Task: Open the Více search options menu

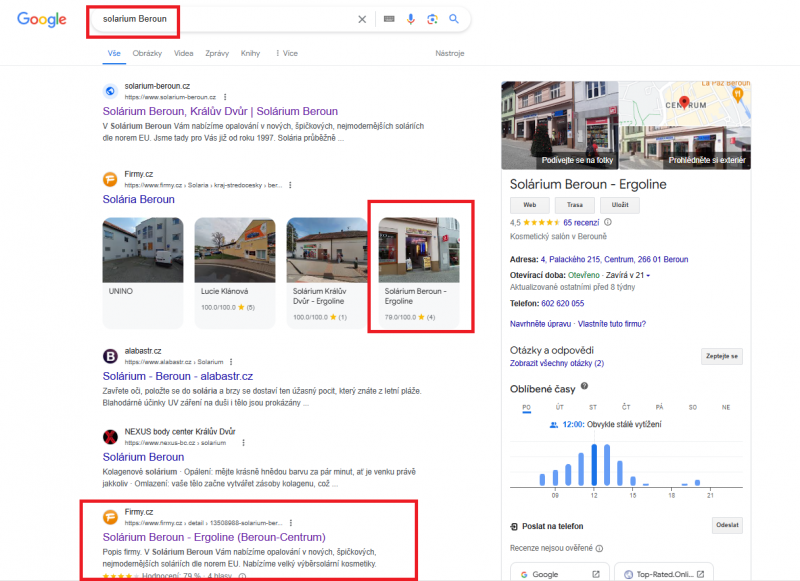Action: (x=287, y=53)
